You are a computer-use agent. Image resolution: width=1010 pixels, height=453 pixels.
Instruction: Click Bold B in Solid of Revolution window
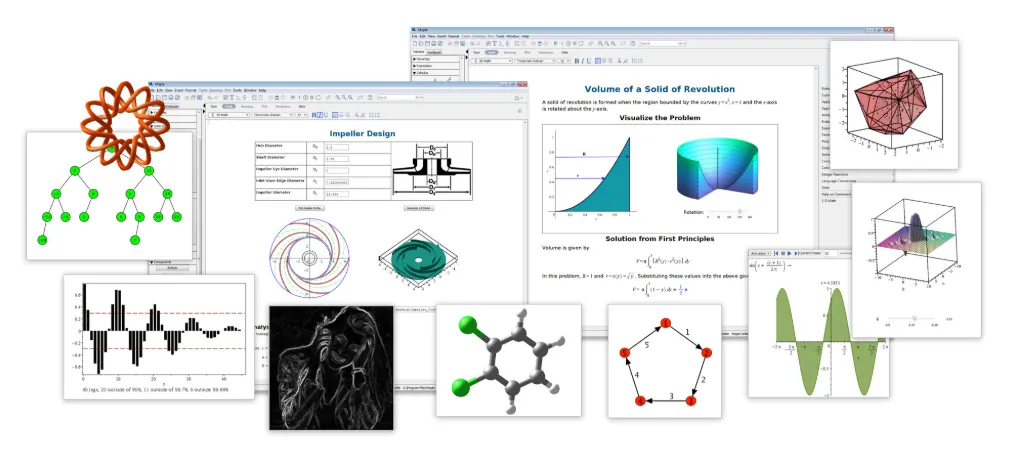[576, 61]
